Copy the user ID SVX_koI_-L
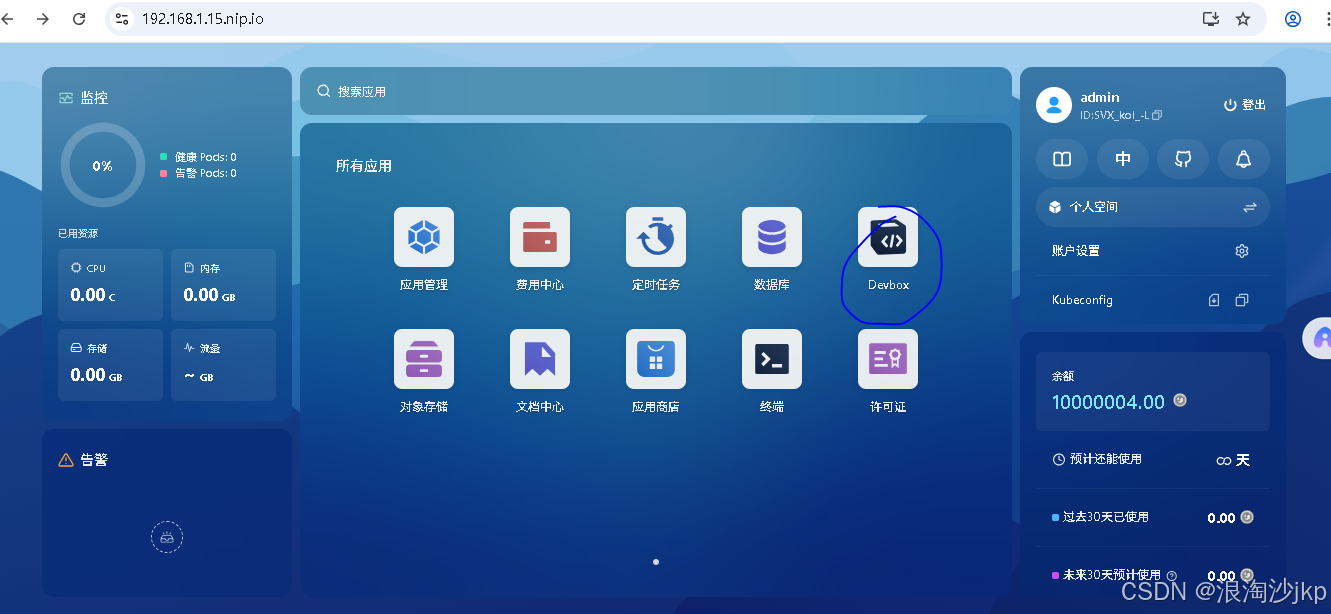This screenshot has width=1331, height=614. pyautogui.click(x=1157, y=116)
